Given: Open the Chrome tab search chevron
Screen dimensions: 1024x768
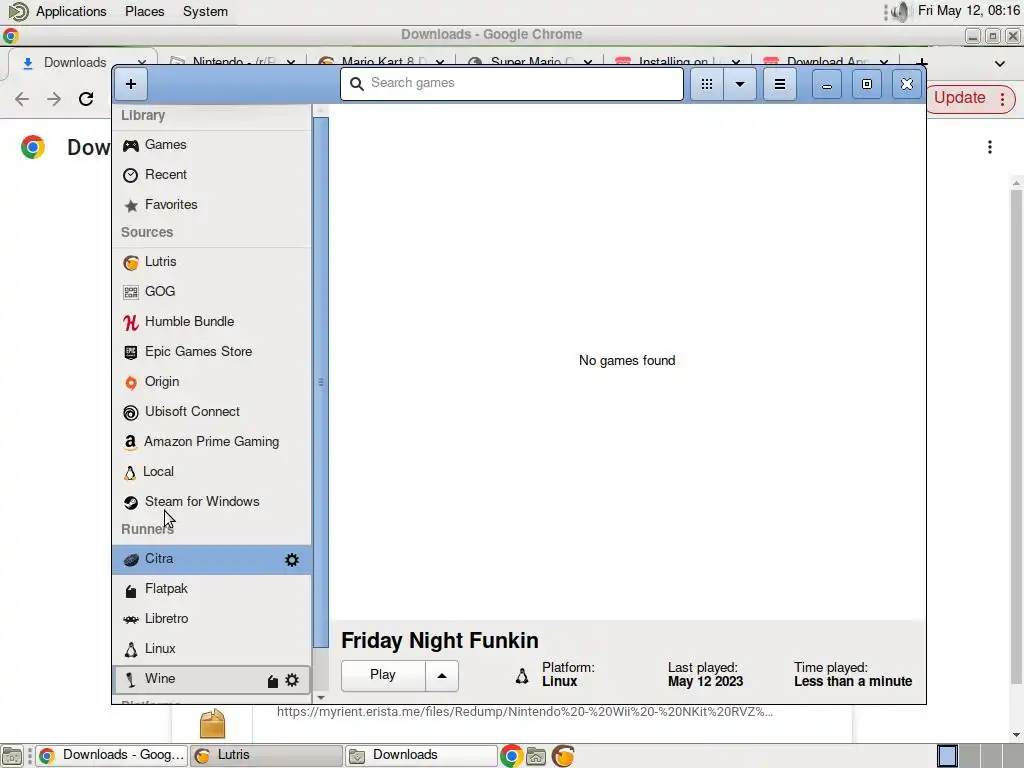Looking at the screenshot, I should coord(999,64).
